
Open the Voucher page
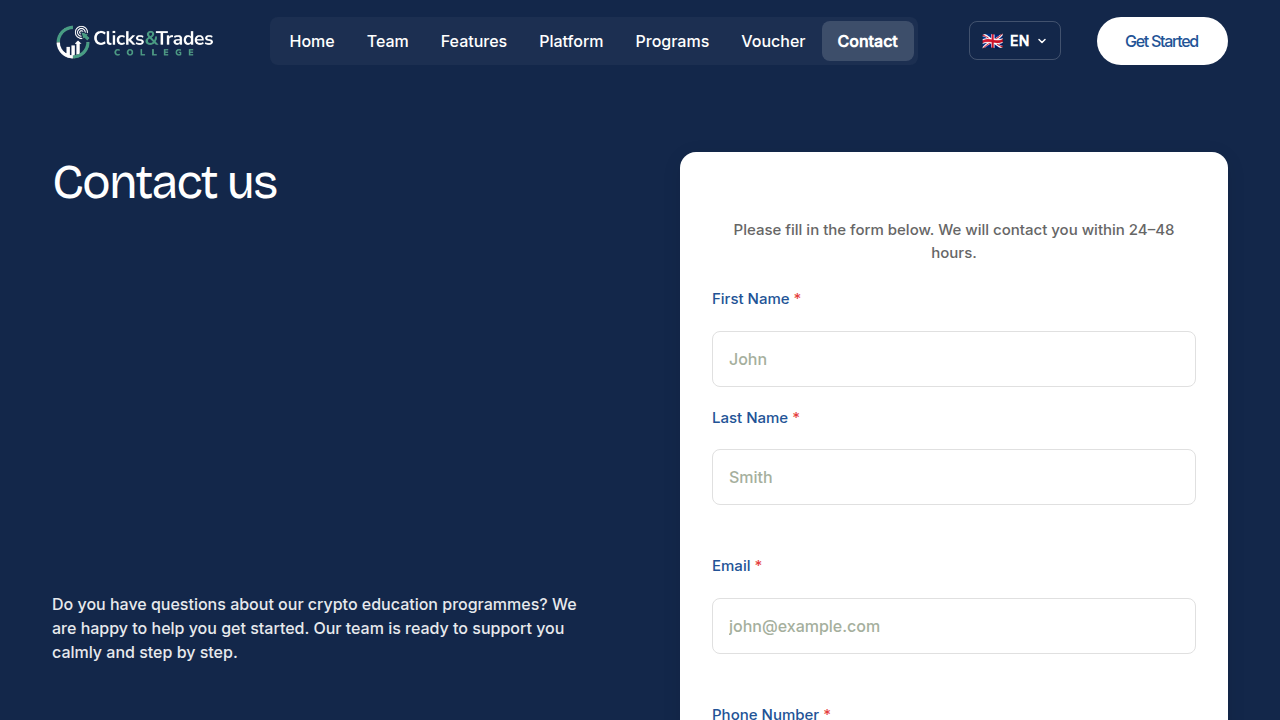click(773, 41)
